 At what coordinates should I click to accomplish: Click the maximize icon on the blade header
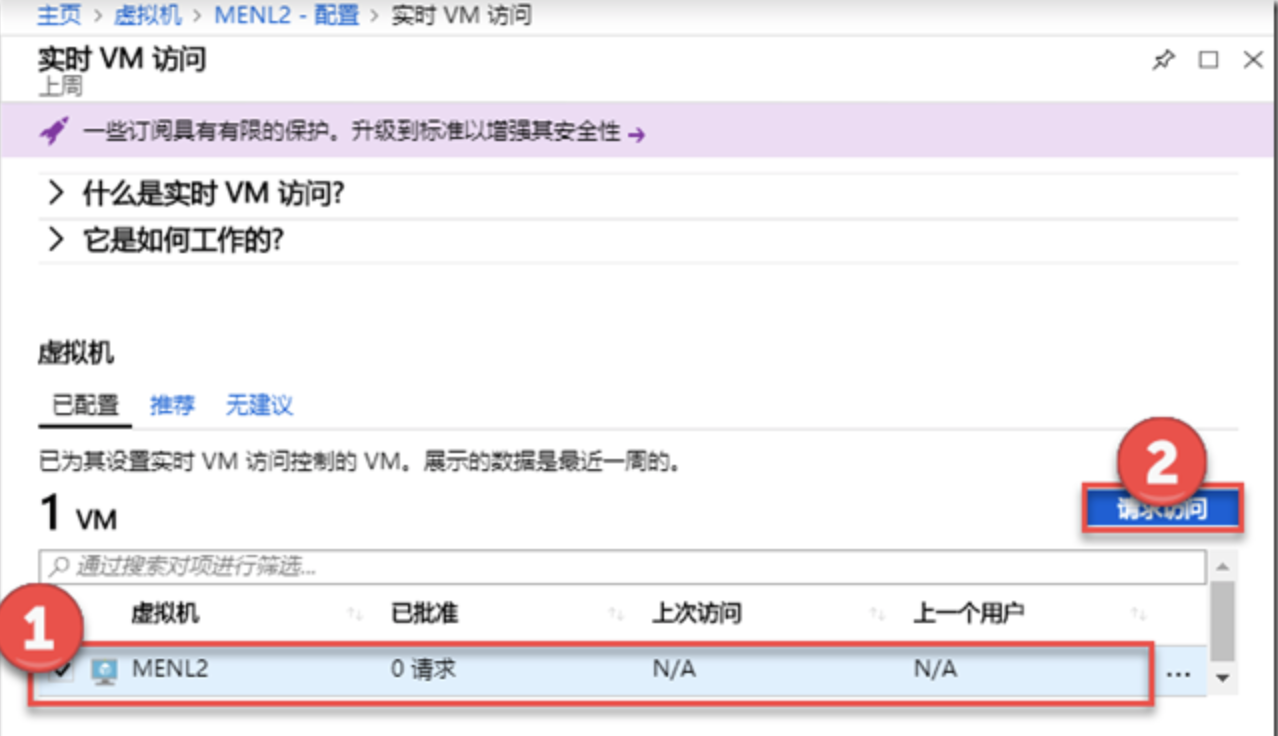pos(1207,59)
